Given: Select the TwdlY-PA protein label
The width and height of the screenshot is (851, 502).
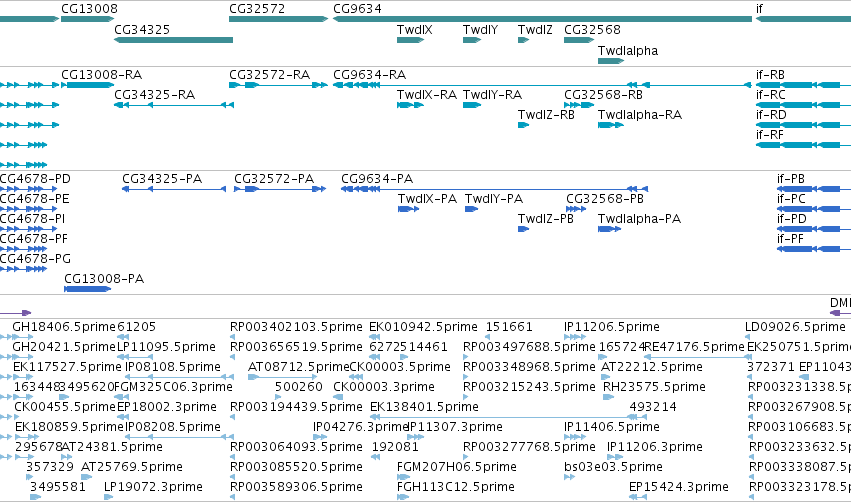Looking at the screenshot, I should click(494, 199).
